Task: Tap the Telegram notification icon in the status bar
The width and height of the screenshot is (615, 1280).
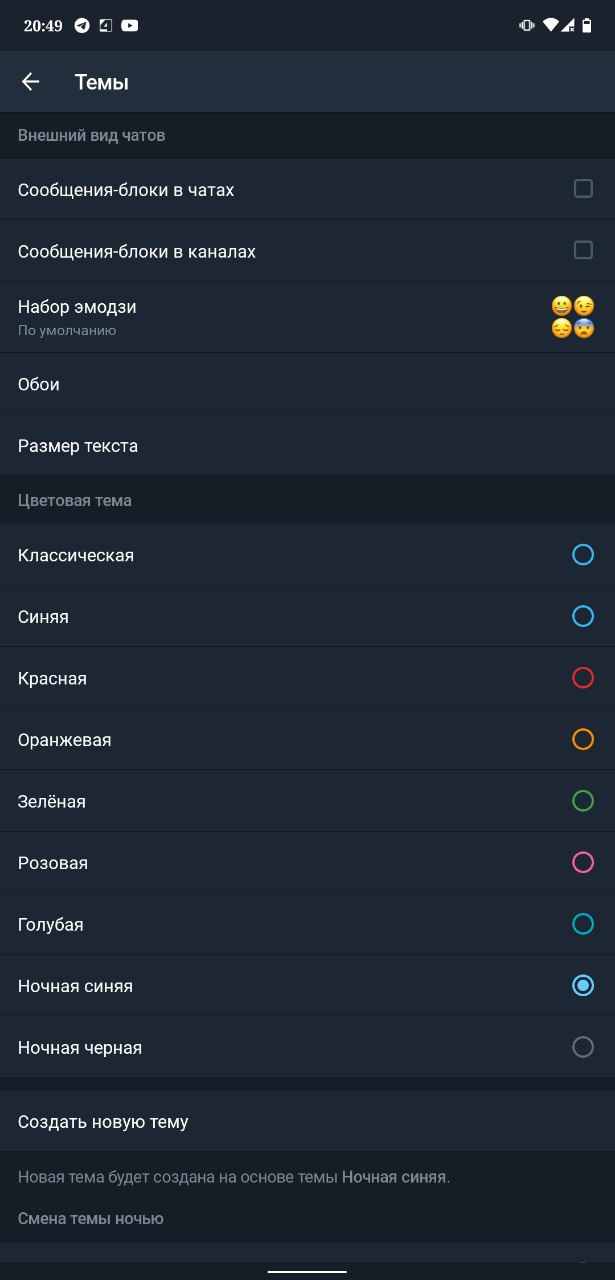Action: [82, 26]
